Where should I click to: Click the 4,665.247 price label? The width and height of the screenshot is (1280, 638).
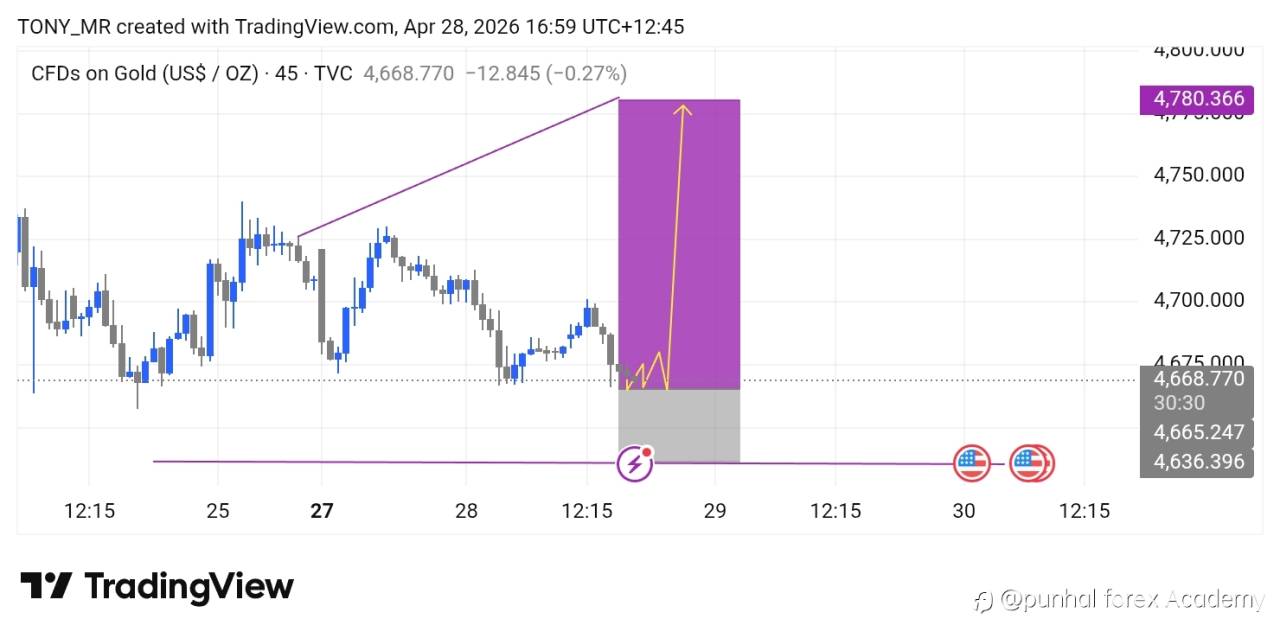(x=1198, y=432)
